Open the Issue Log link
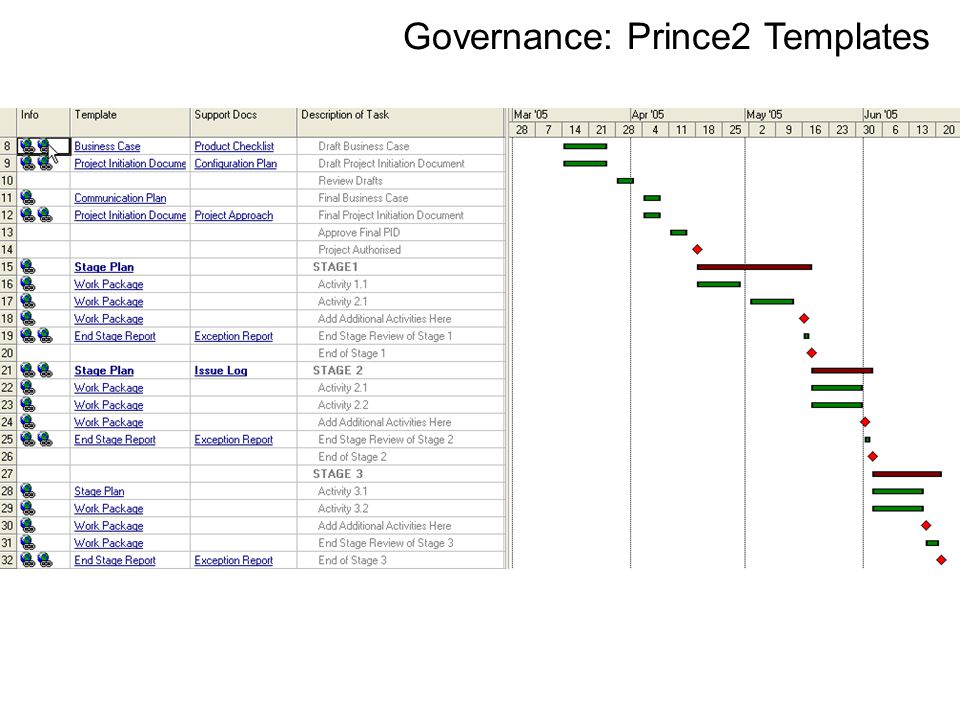Image resolution: width=960 pixels, height=720 pixels. pyautogui.click(x=220, y=370)
